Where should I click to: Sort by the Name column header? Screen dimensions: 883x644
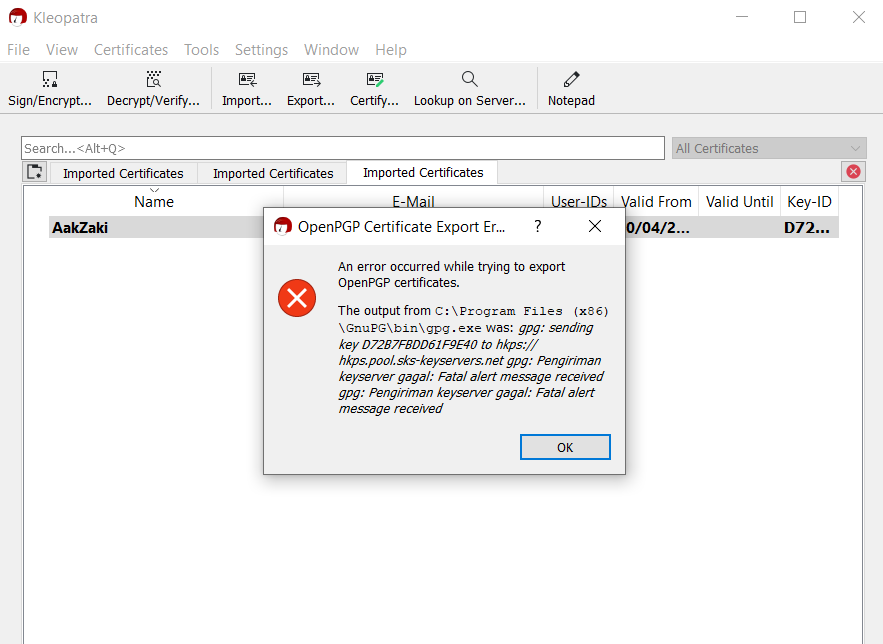(154, 202)
